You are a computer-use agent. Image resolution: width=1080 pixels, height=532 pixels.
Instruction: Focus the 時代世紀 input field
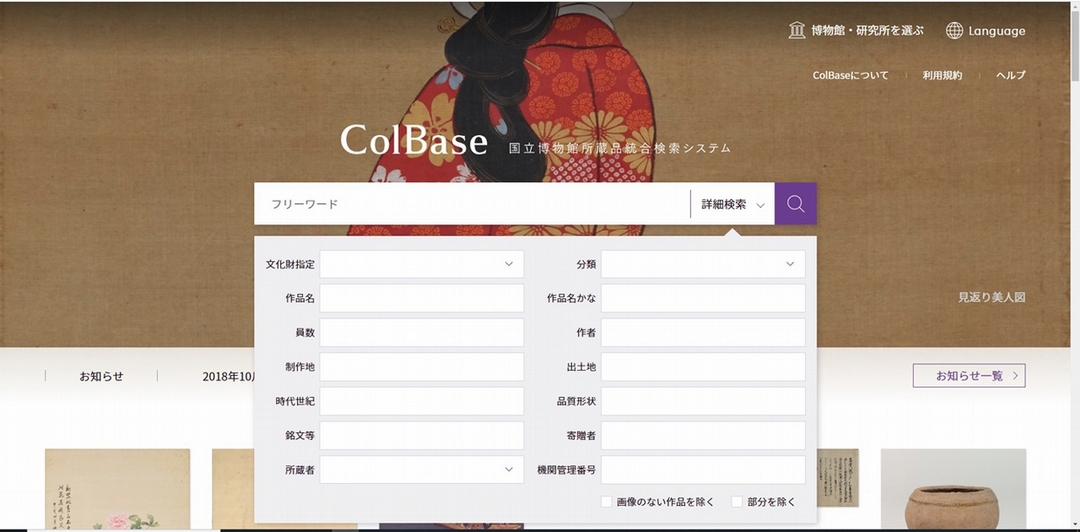[x=422, y=401]
